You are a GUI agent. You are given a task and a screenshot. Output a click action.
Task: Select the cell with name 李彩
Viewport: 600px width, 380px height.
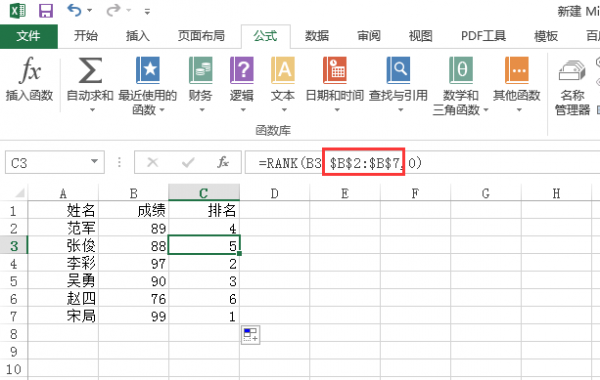point(63,263)
